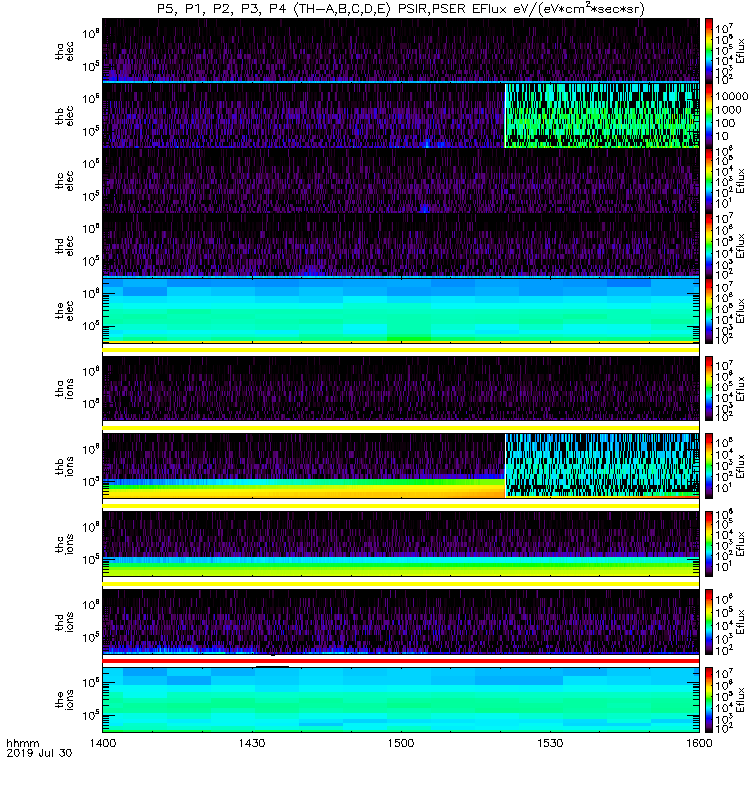Click the green burst in thb elec panel
Image resolution: width=750 pixels, height=800 pixels.
coord(602,116)
